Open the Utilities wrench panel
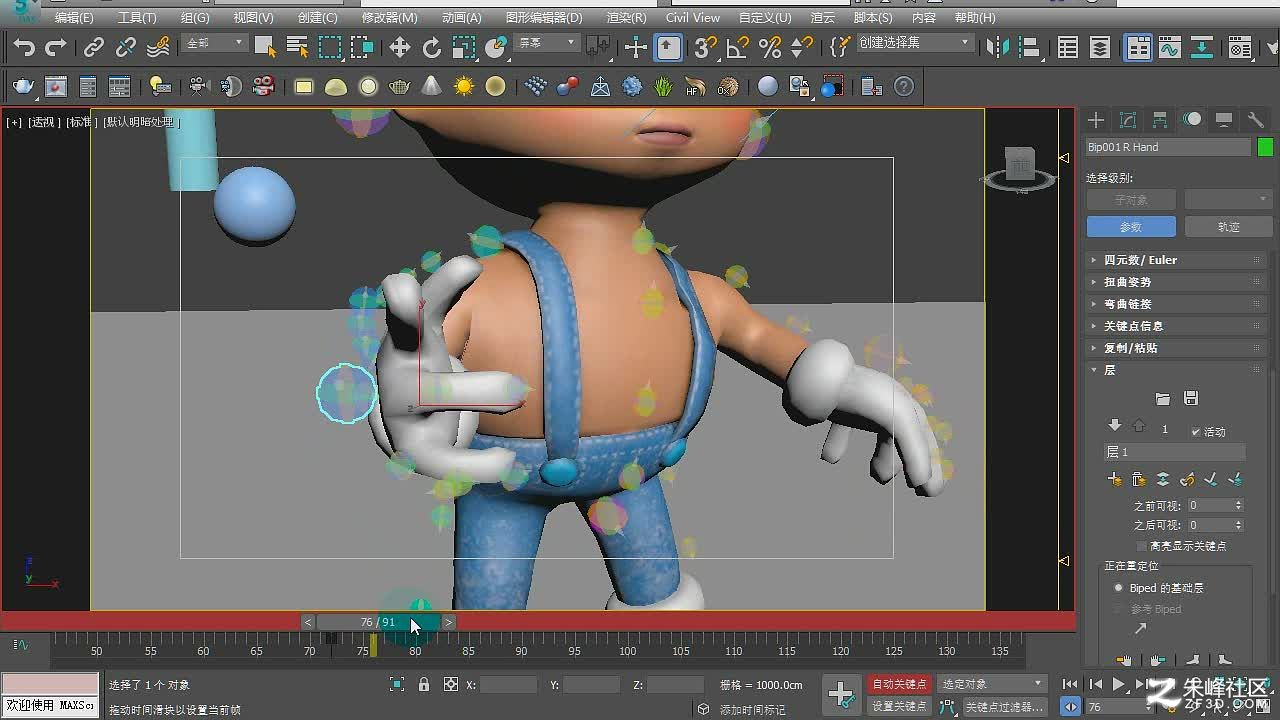Screen dimensions: 1280x720 coord(1256,120)
